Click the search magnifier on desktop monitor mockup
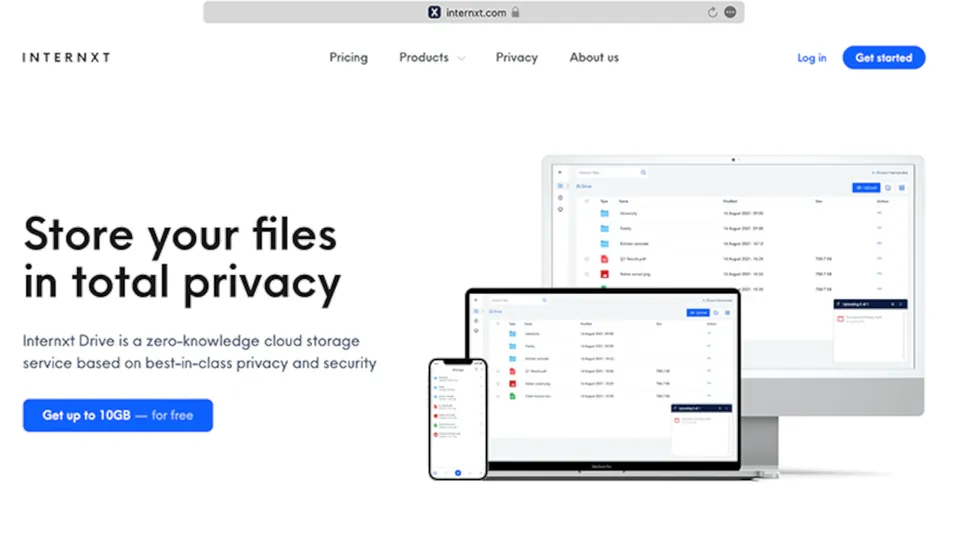This screenshot has width=970, height=539. pos(643,172)
